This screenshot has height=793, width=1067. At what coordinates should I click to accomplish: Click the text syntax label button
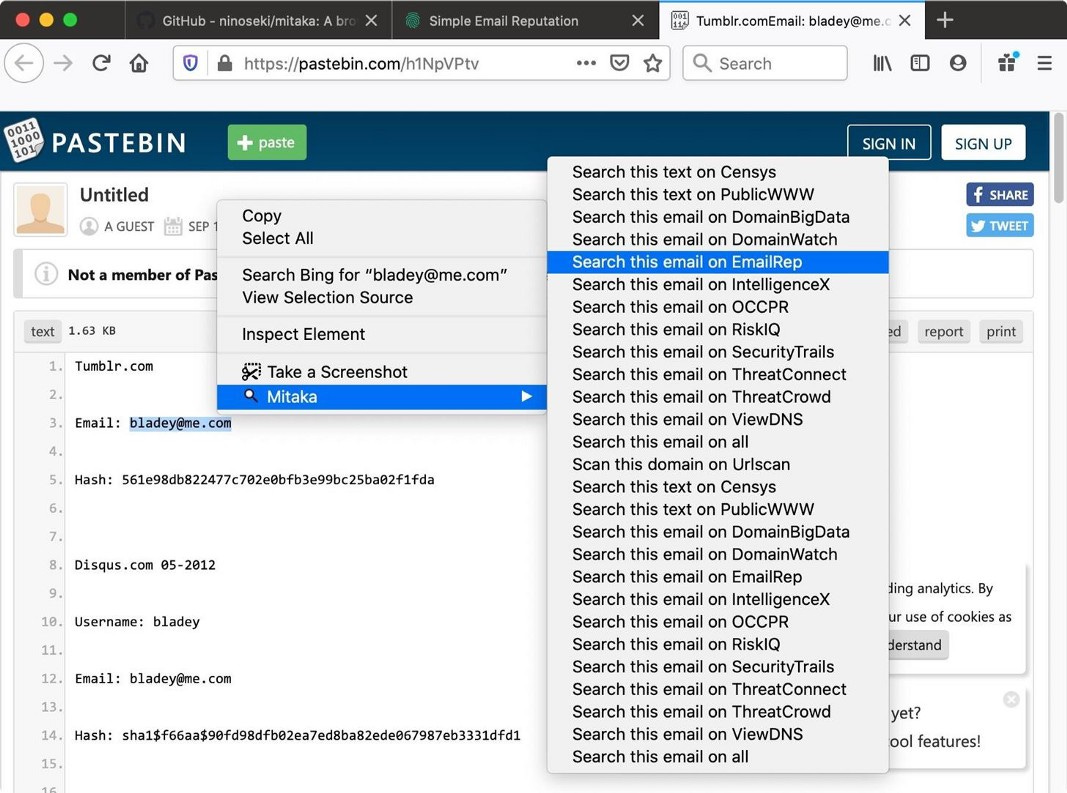click(x=42, y=331)
